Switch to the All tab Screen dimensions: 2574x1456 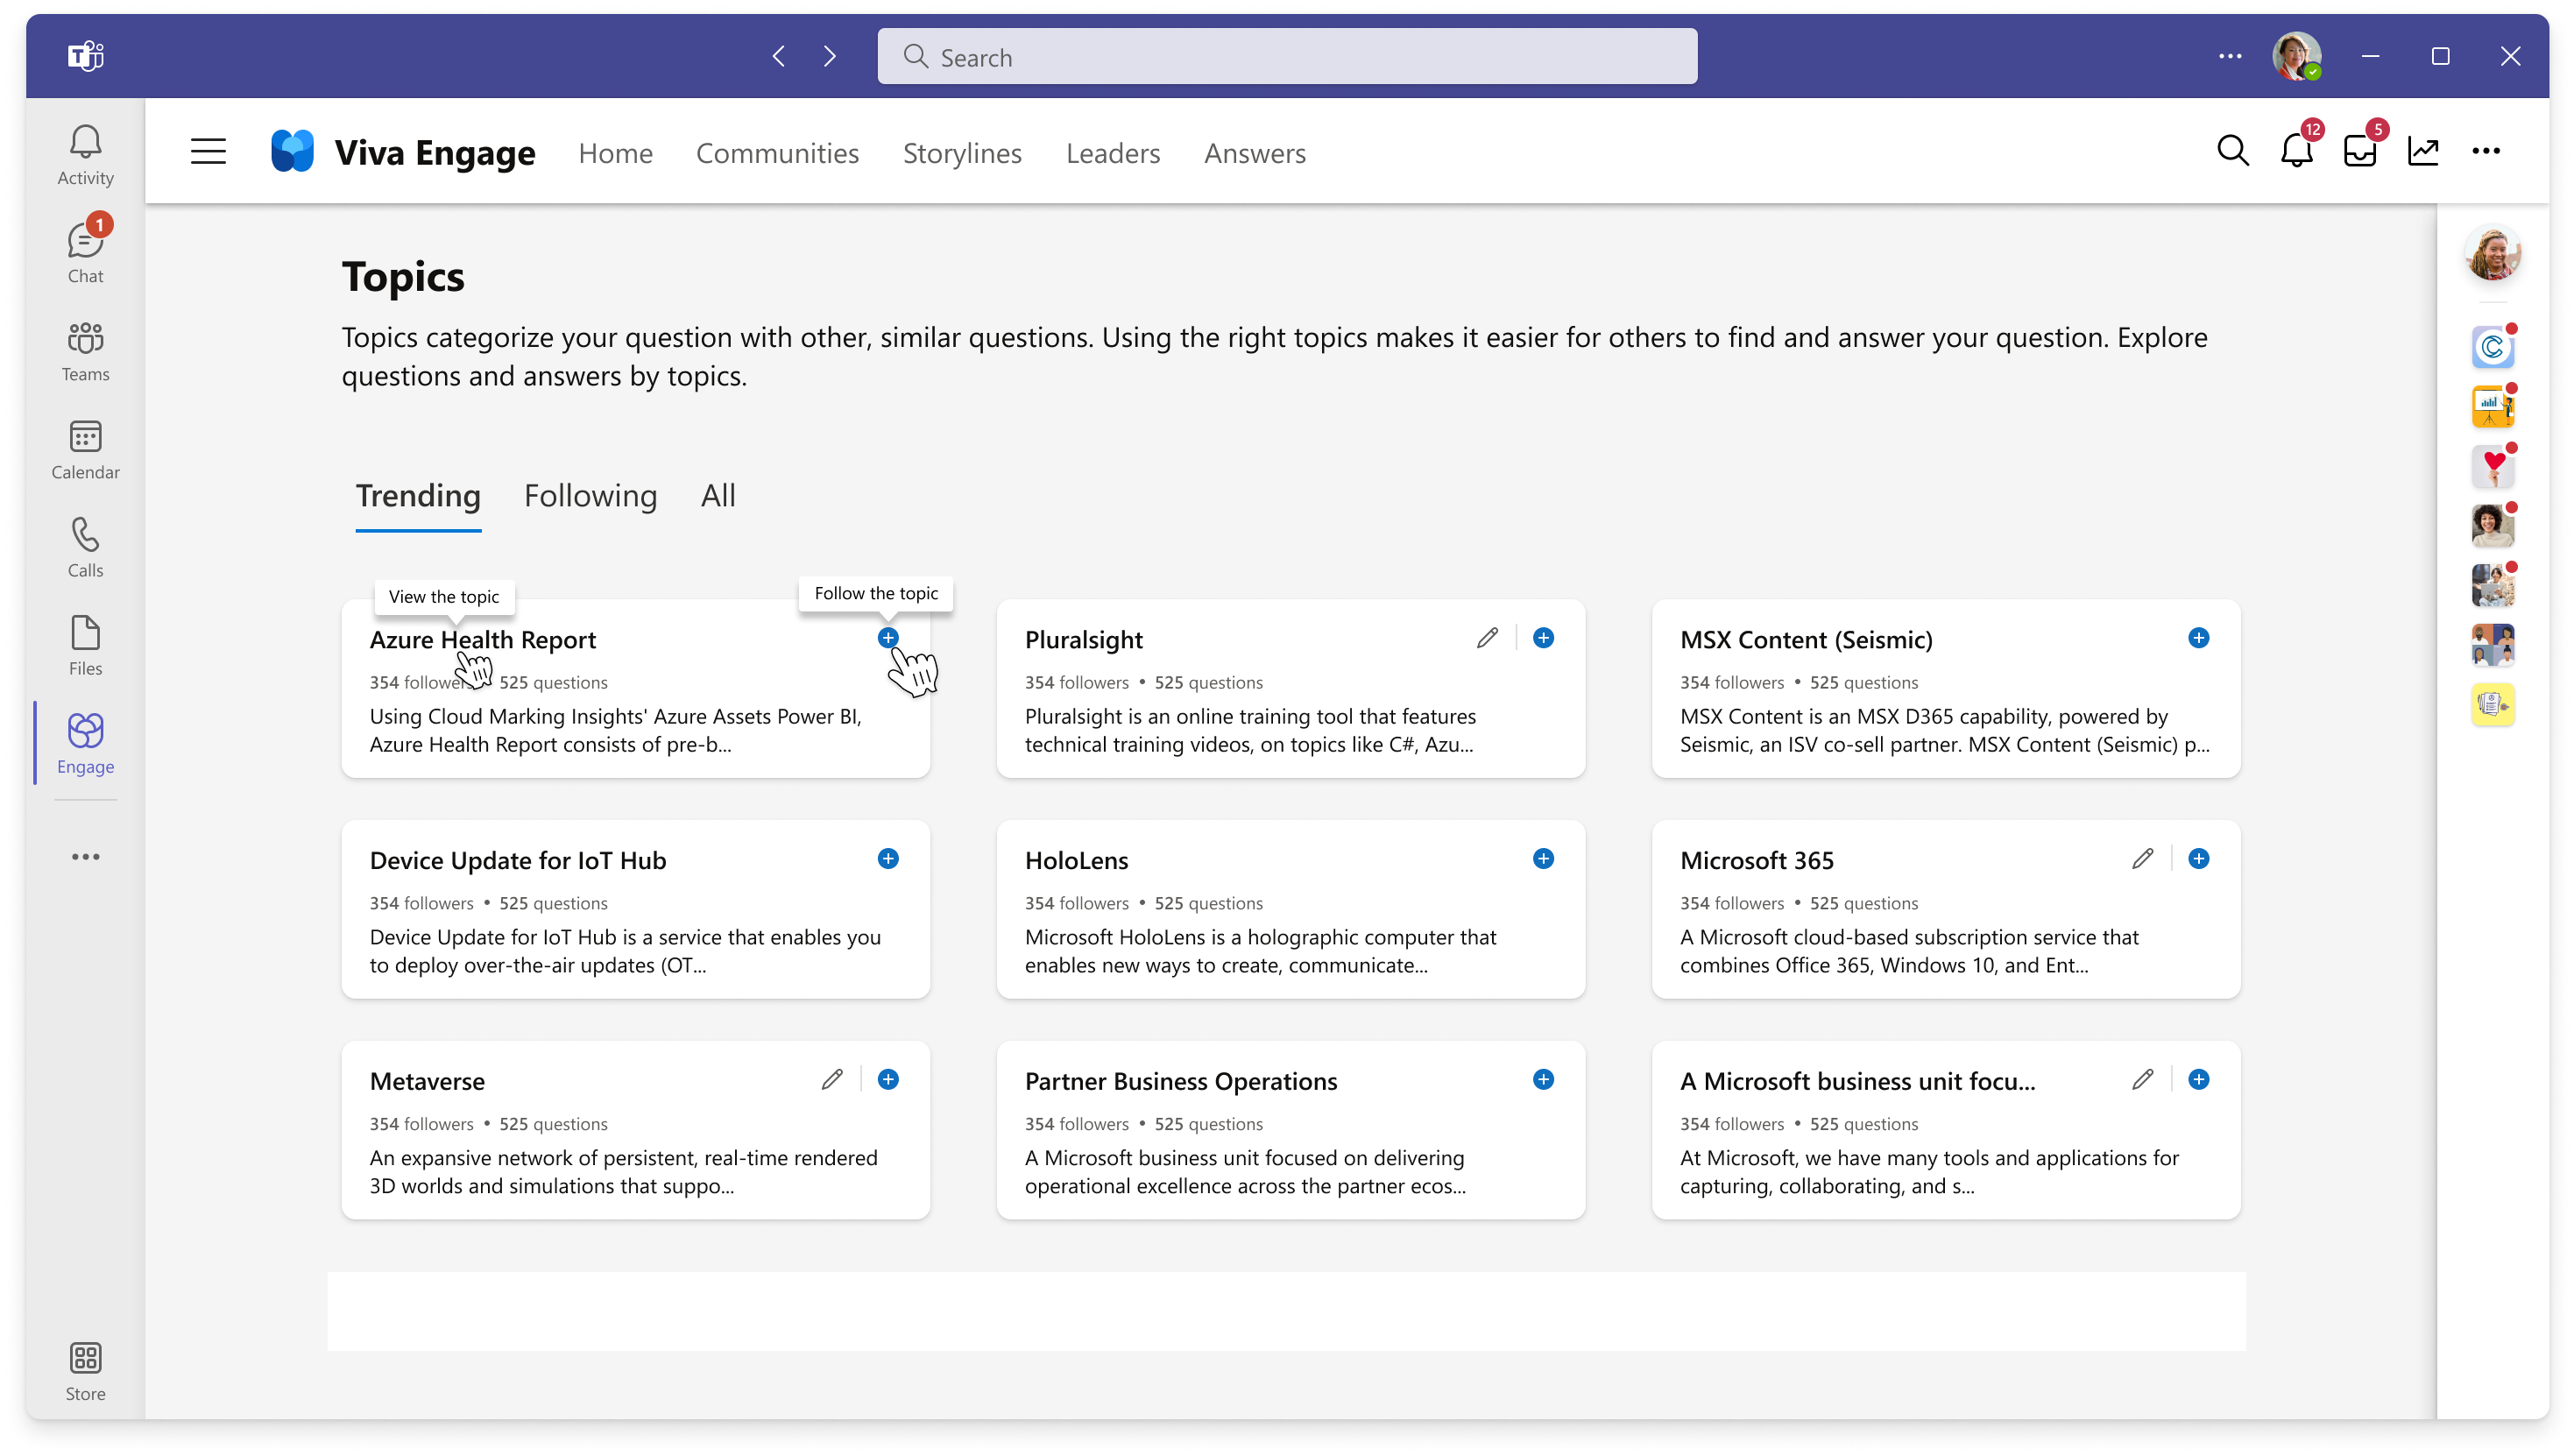718,495
